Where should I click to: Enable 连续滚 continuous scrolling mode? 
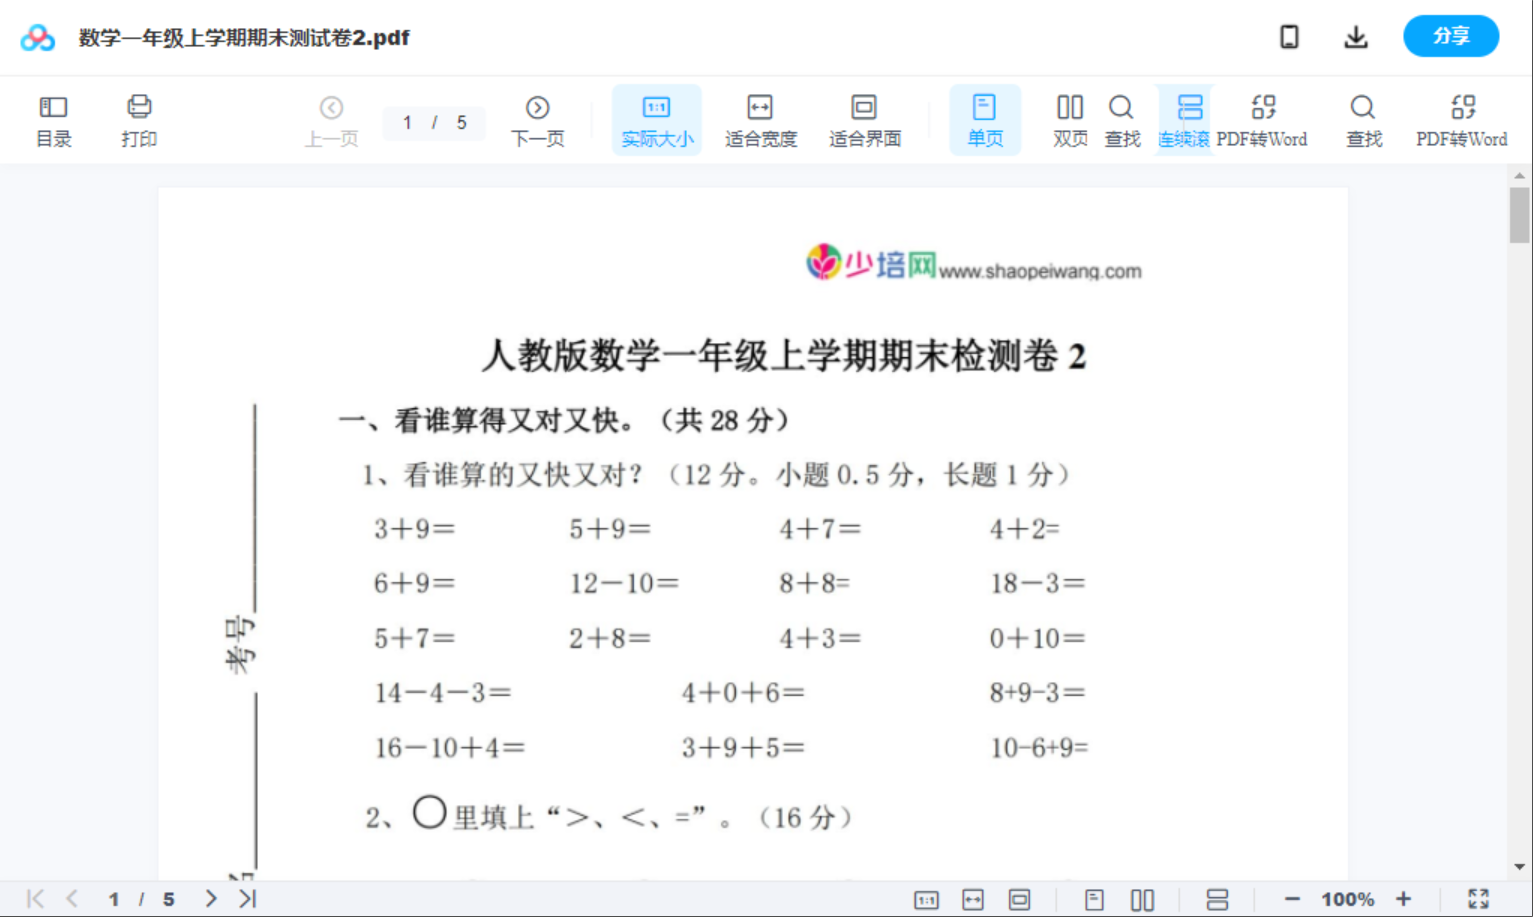1184,119
